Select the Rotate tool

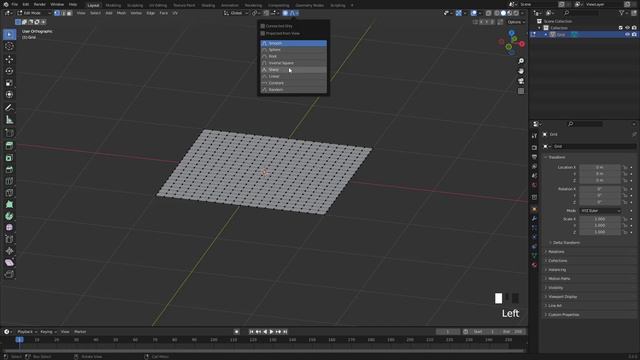pos(9,71)
